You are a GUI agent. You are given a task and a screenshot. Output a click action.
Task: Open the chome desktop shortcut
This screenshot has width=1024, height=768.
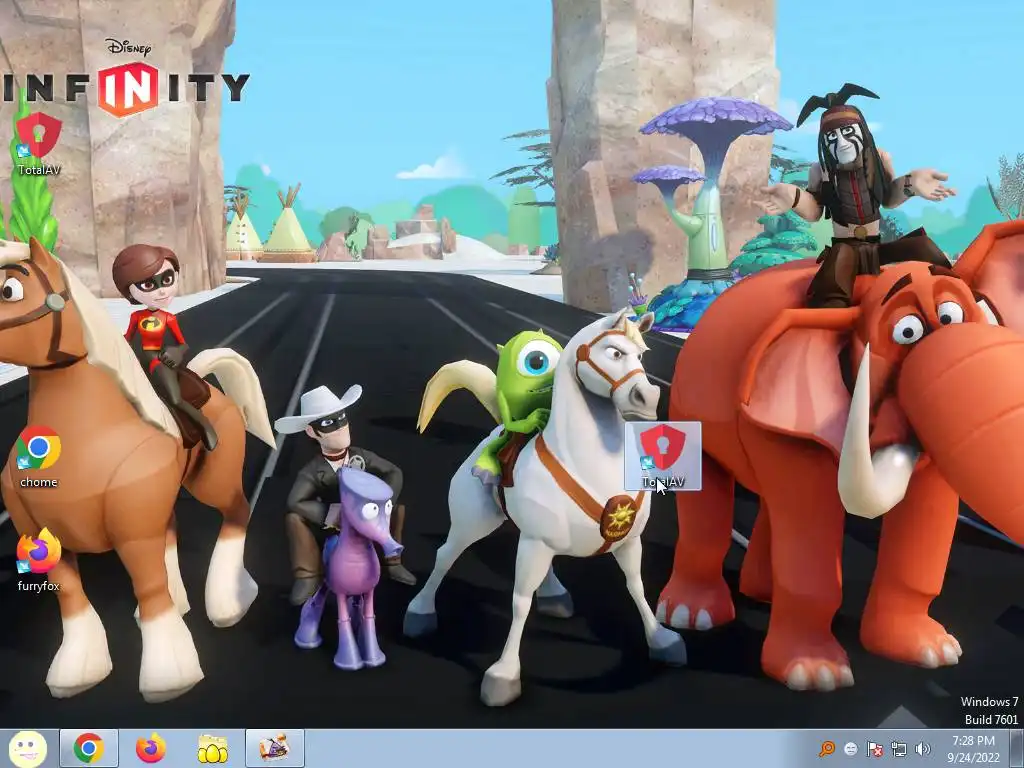[39, 457]
